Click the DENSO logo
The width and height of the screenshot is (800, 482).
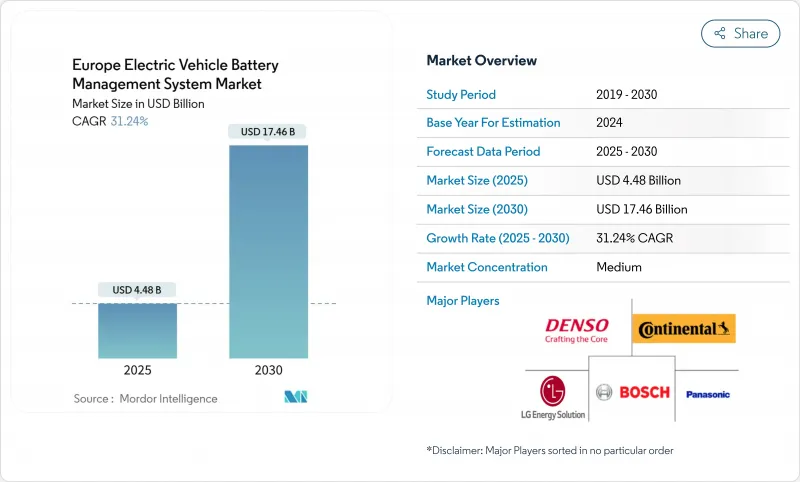tap(577, 329)
